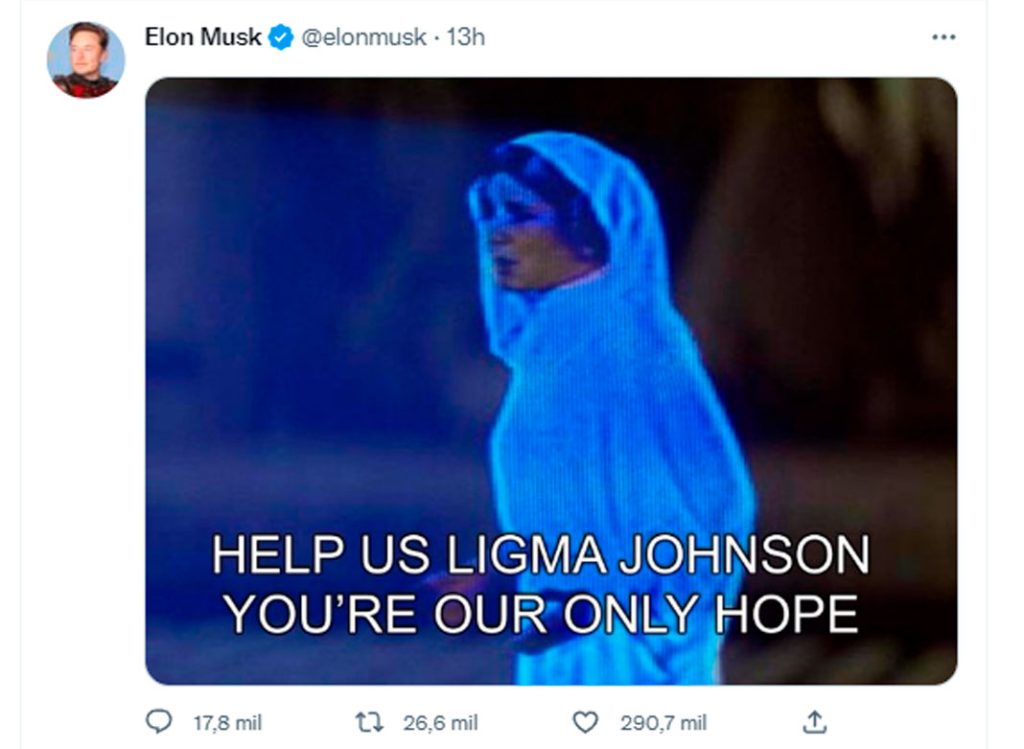The width and height of the screenshot is (1024, 749).
Task: Open the display name at the top
Action: click(202, 37)
